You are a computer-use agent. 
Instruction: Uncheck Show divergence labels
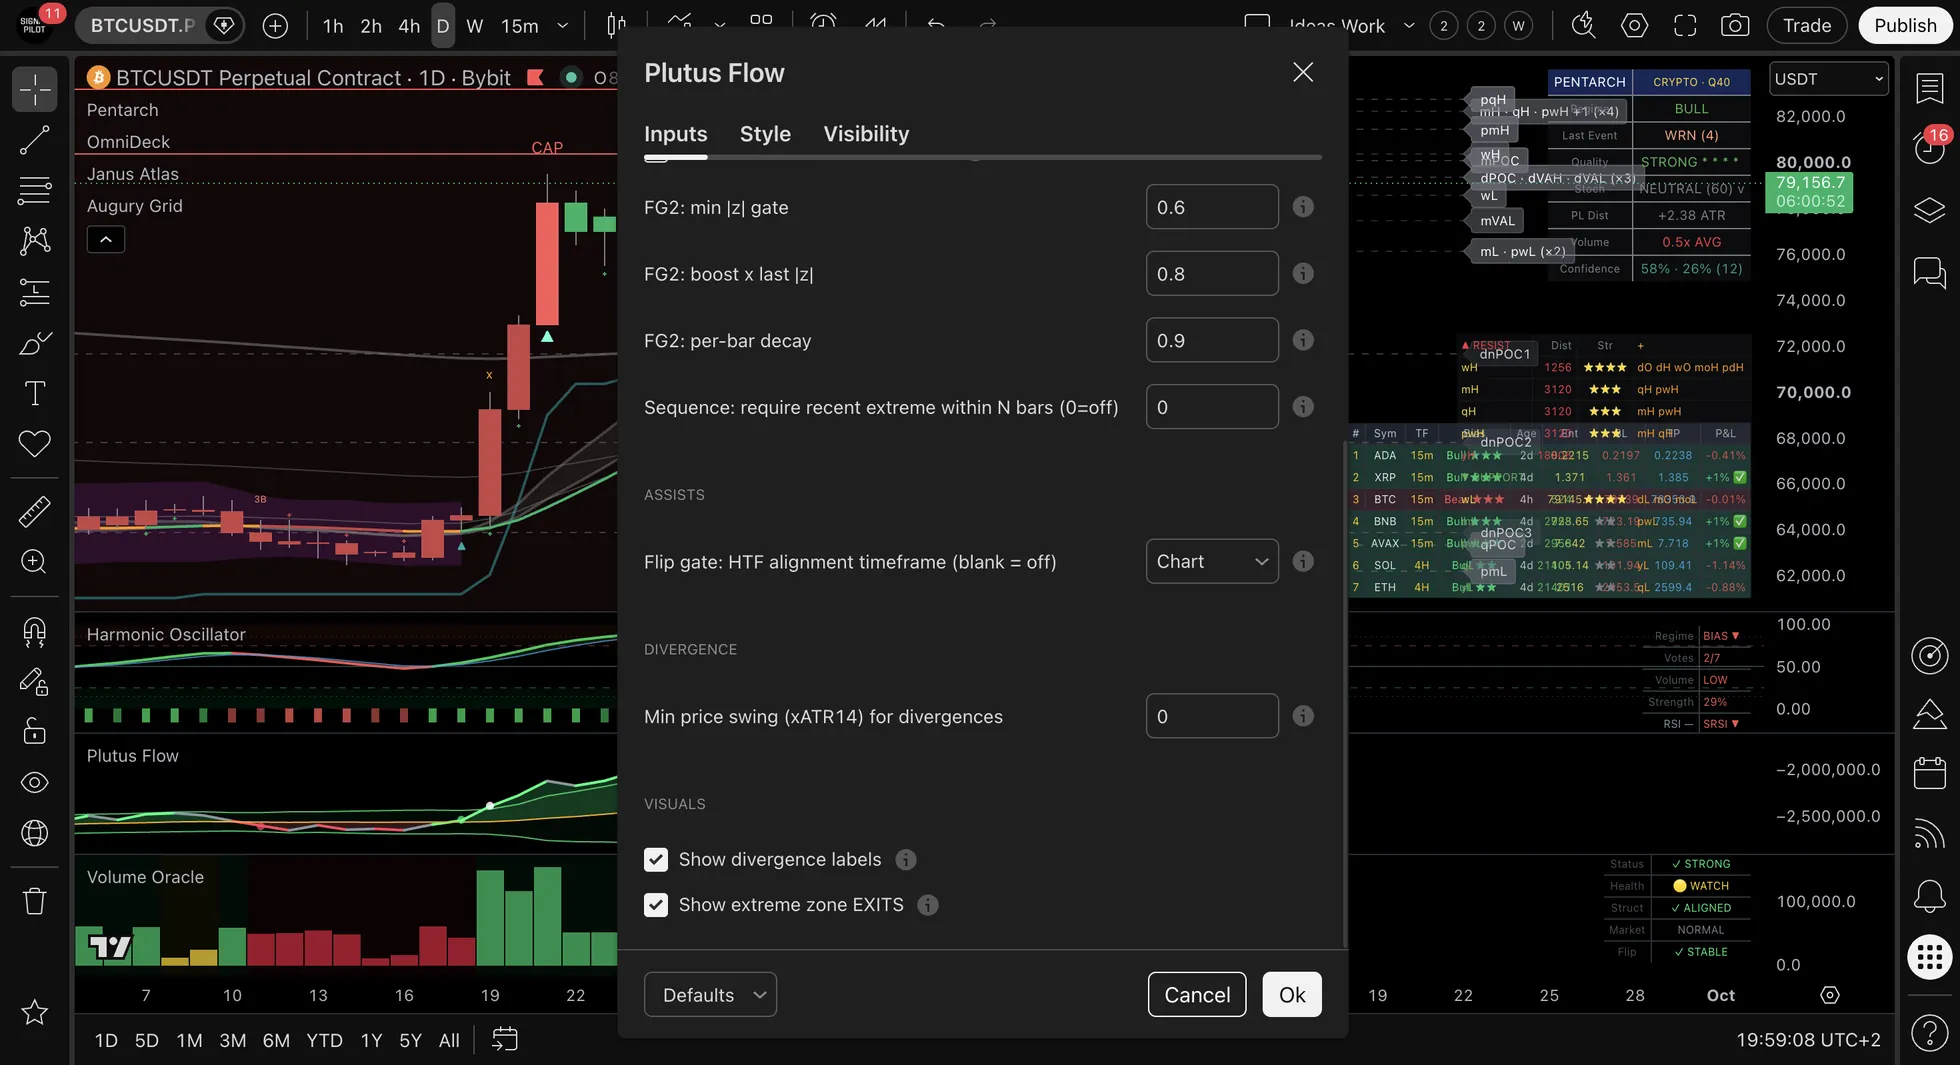tap(656, 859)
